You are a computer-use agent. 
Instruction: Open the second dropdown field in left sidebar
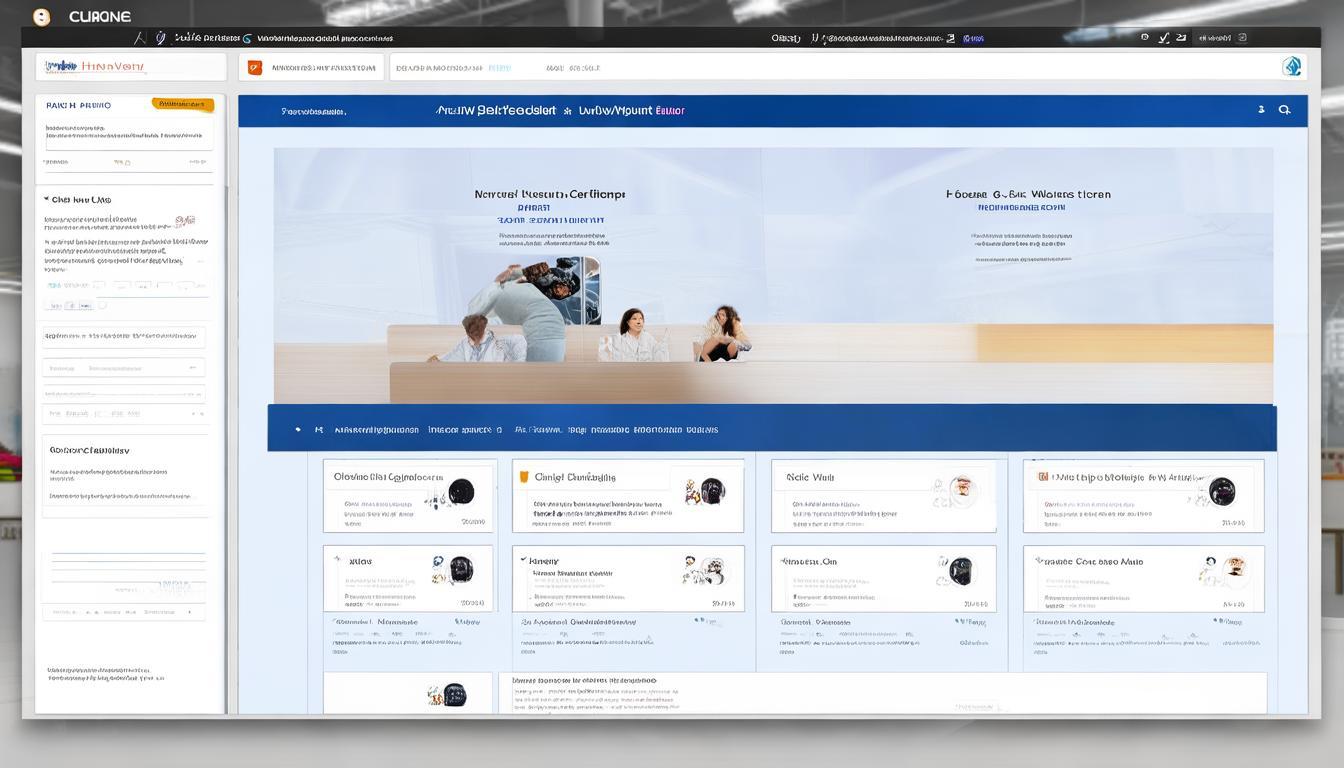pyautogui.click(x=124, y=368)
